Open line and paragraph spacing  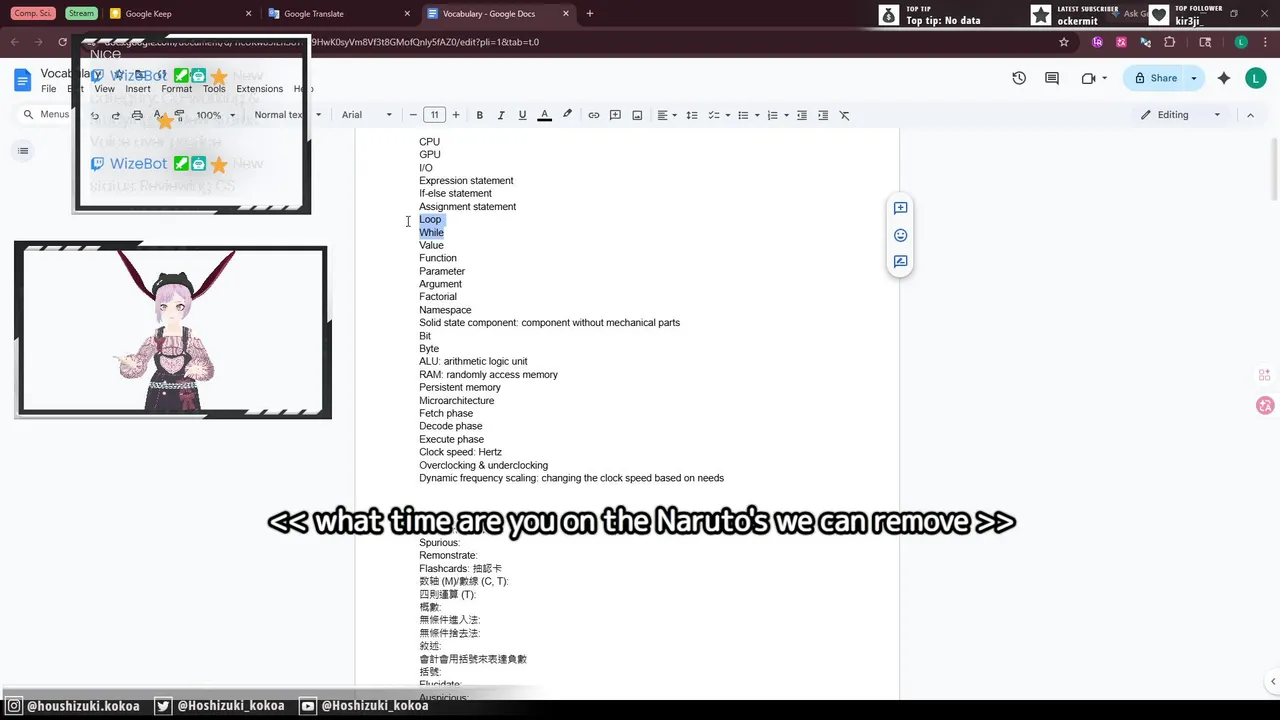[691, 115]
